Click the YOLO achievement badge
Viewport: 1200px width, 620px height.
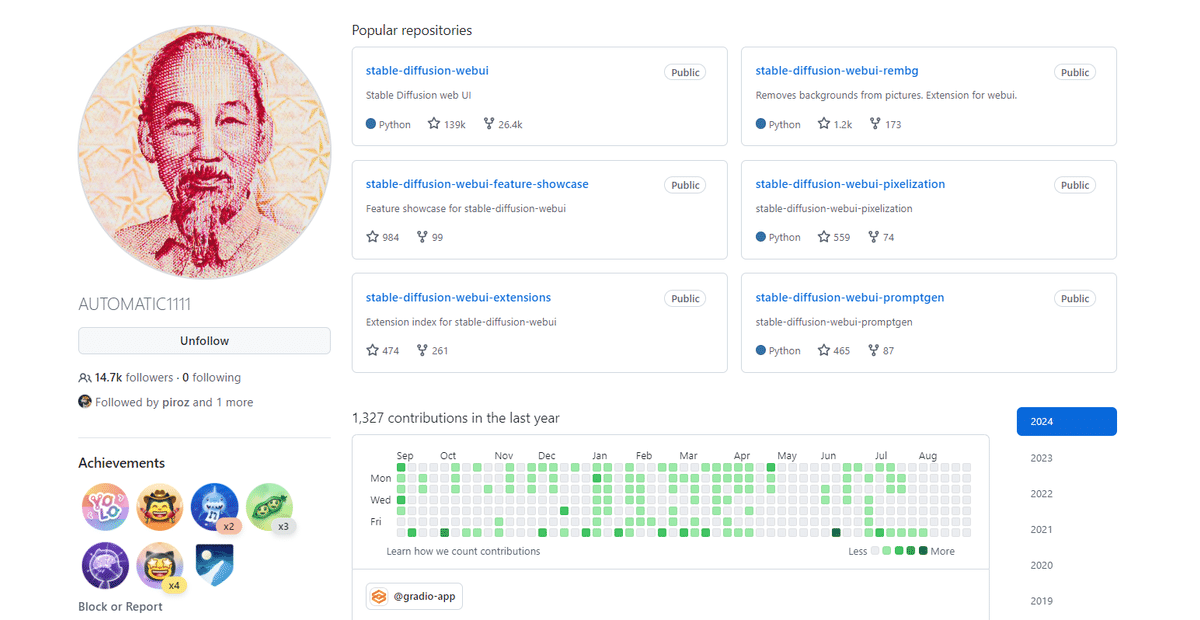click(105, 507)
